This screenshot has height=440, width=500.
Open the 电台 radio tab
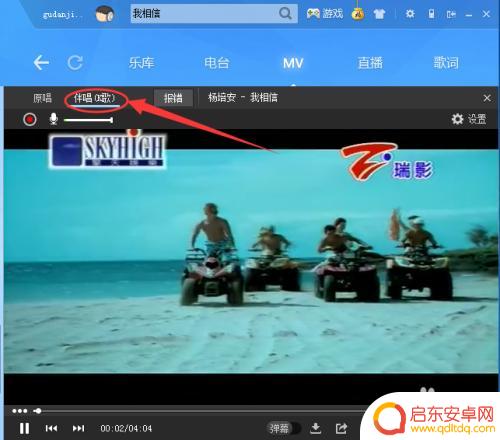tap(217, 63)
